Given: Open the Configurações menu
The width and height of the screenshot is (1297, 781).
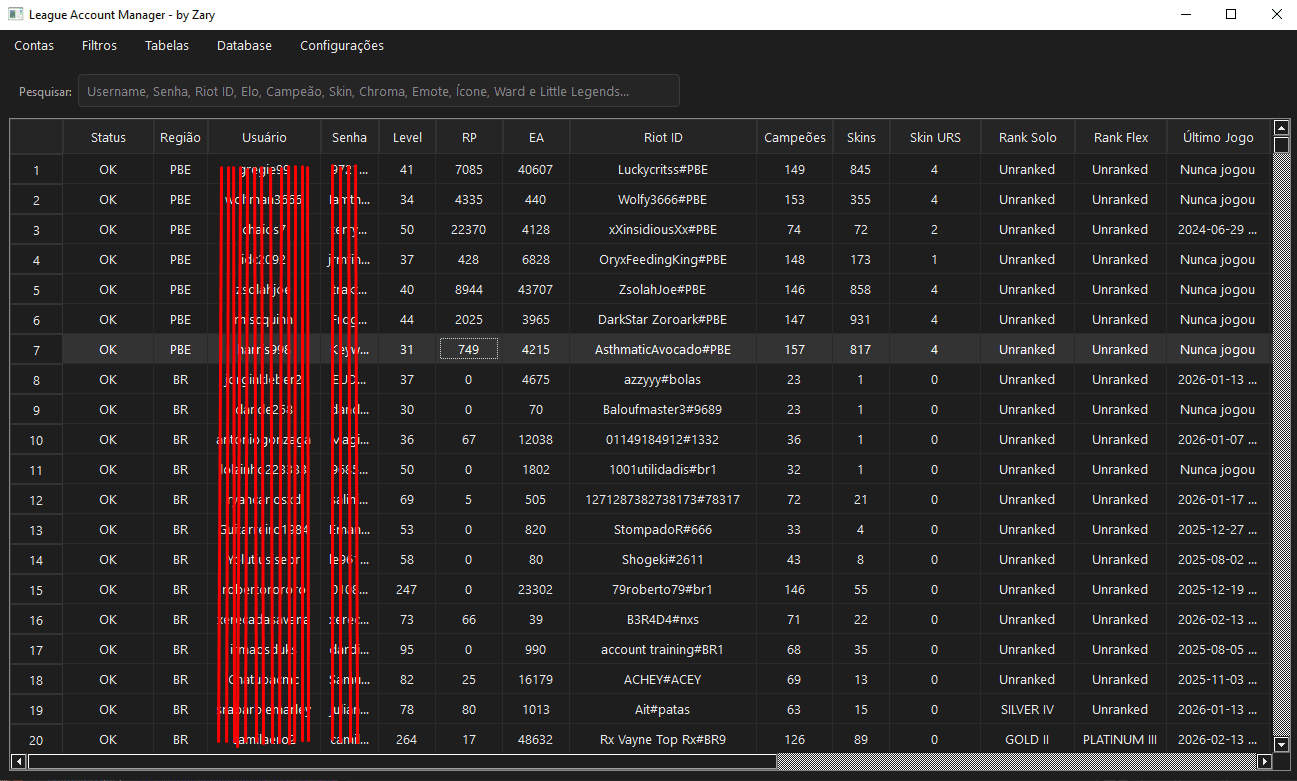Looking at the screenshot, I should pos(341,46).
